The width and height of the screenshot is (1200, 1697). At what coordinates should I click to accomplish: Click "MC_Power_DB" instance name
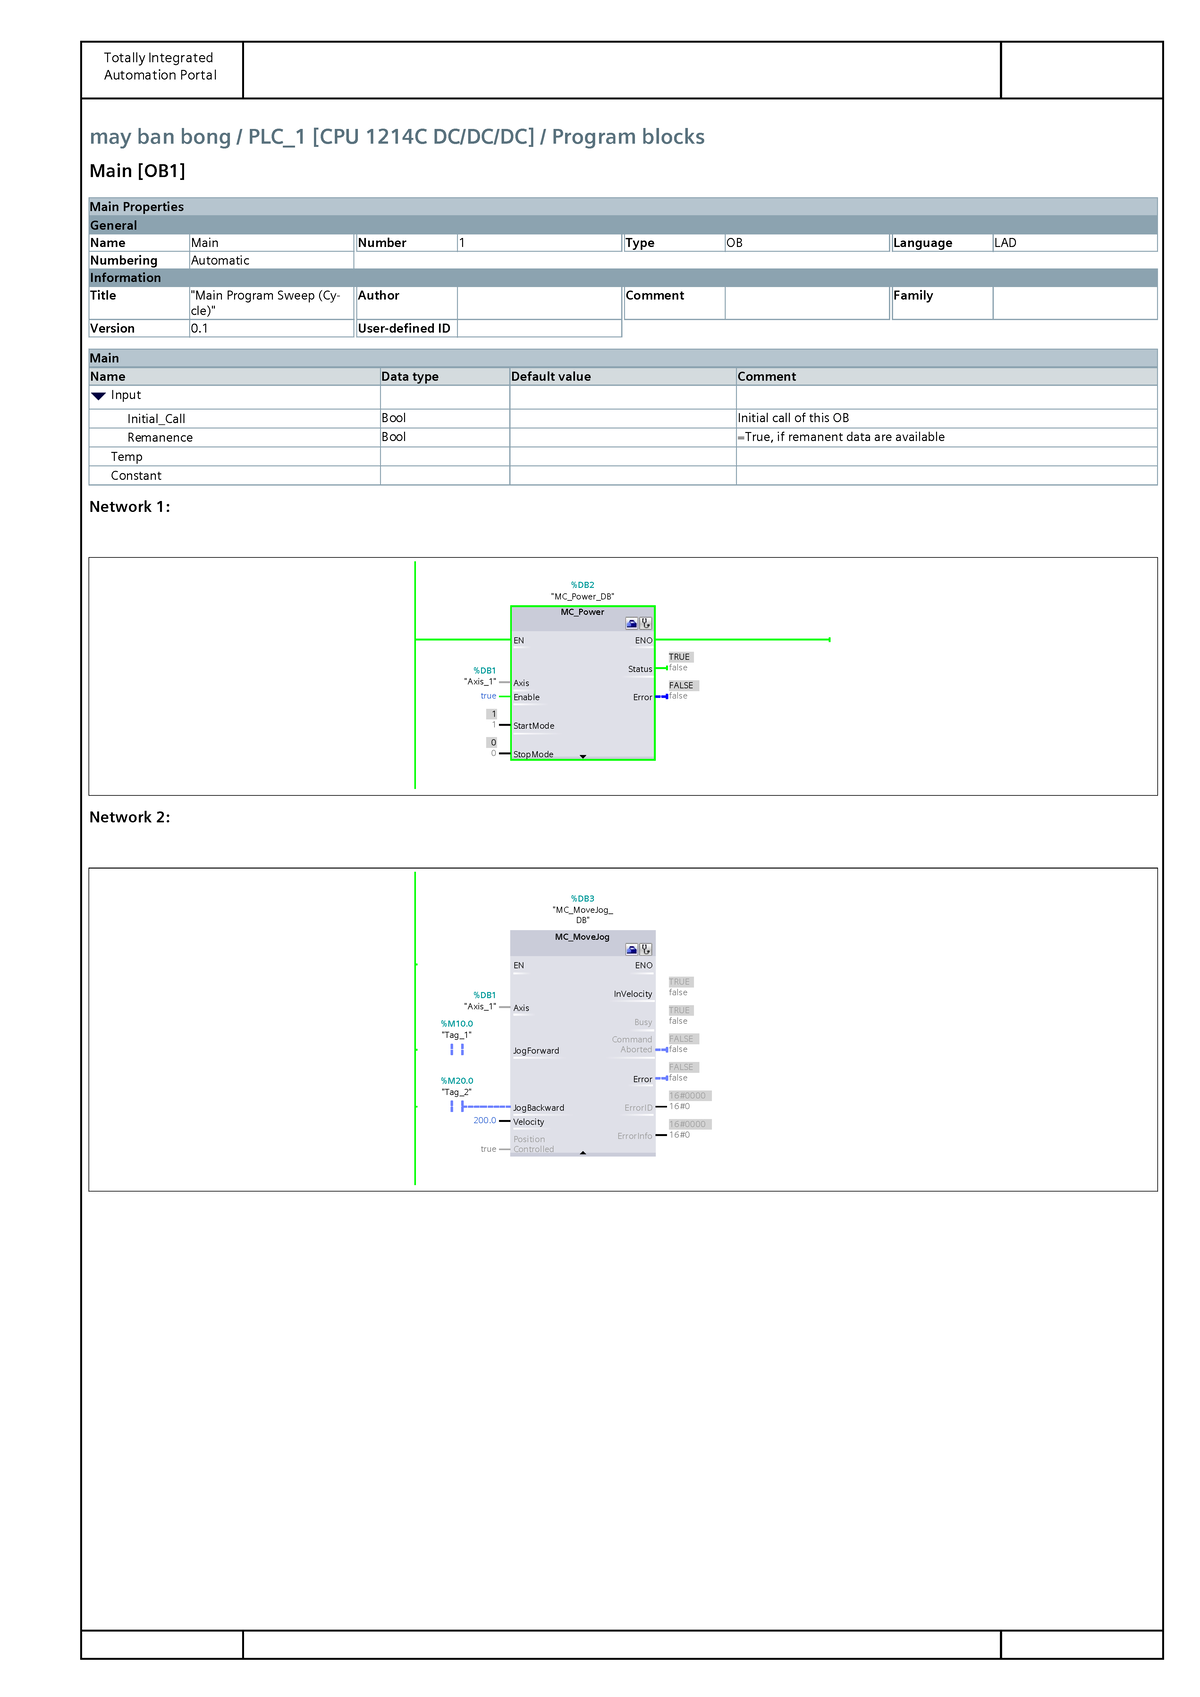pos(582,597)
